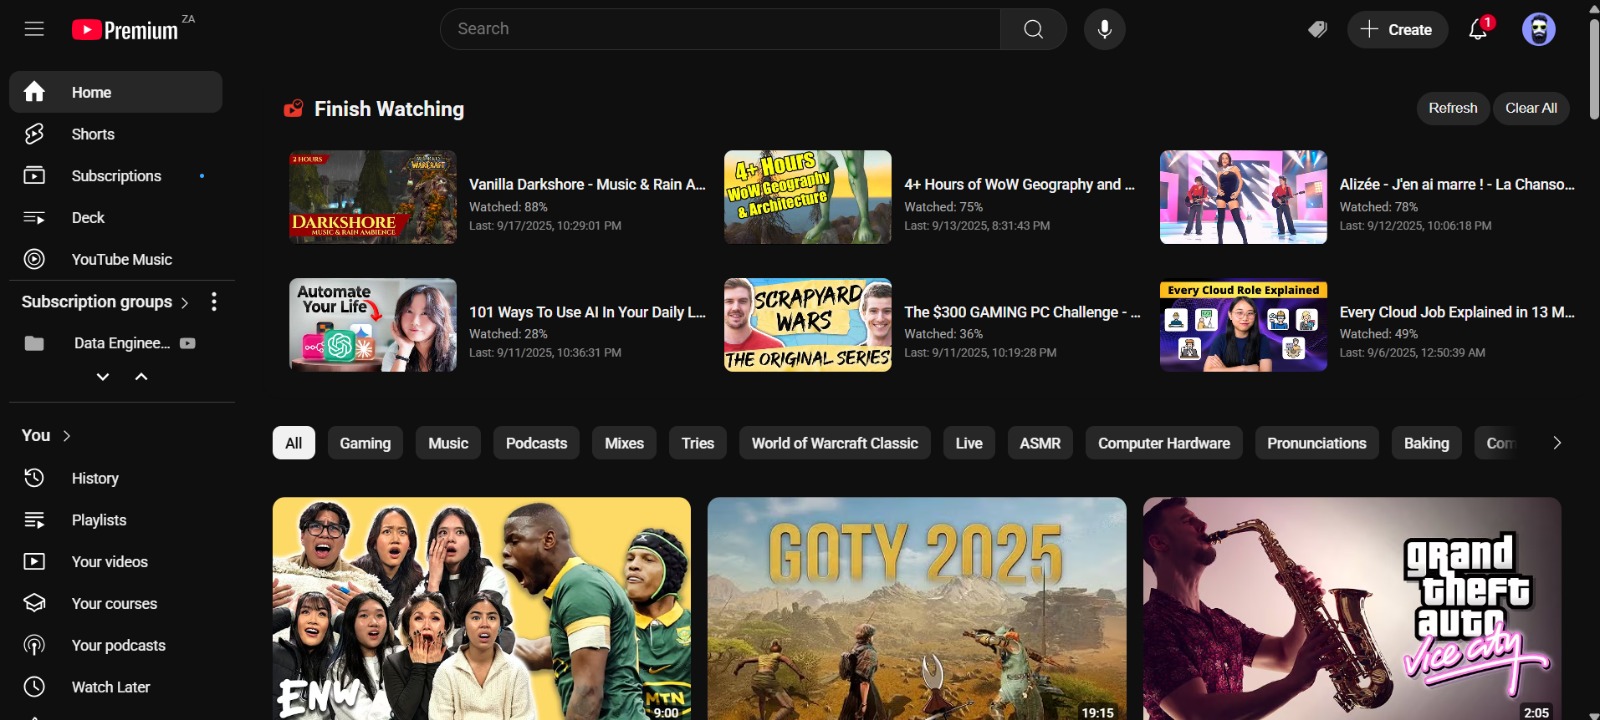Click the Watch Later clock icon

click(34, 687)
